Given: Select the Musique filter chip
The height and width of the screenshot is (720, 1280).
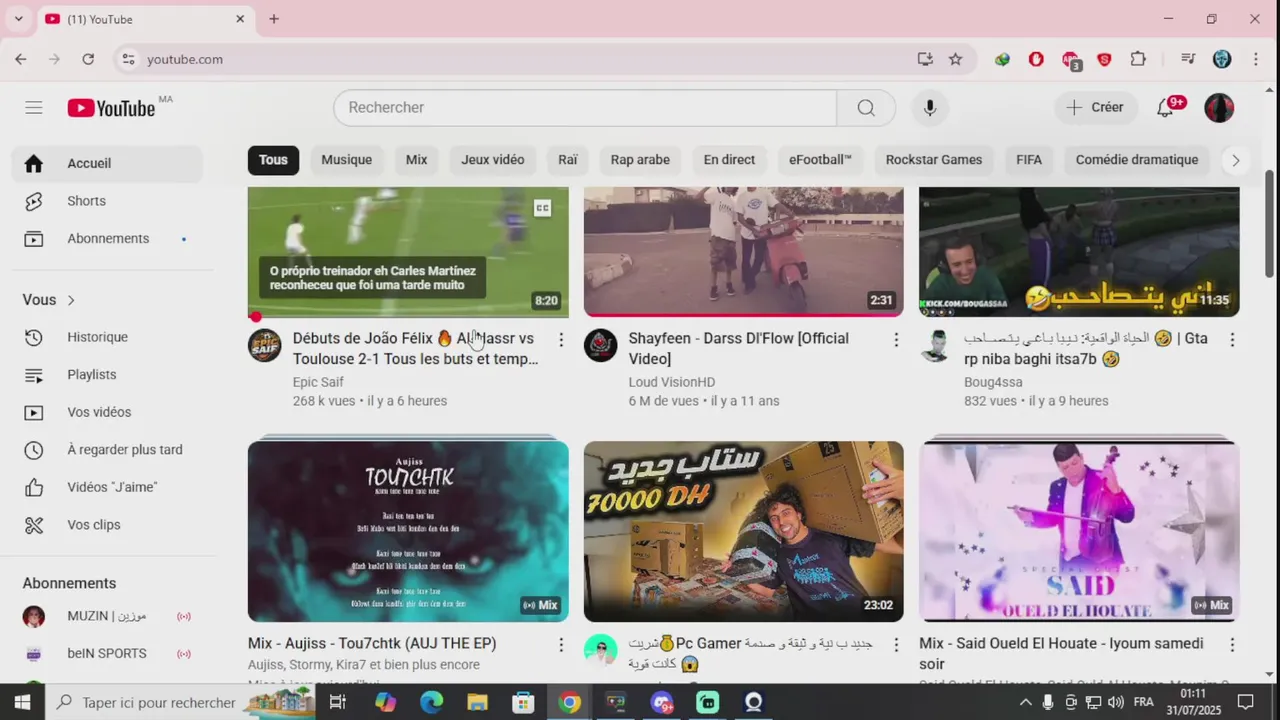Looking at the screenshot, I should pyautogui.click(x=347, y=160).
